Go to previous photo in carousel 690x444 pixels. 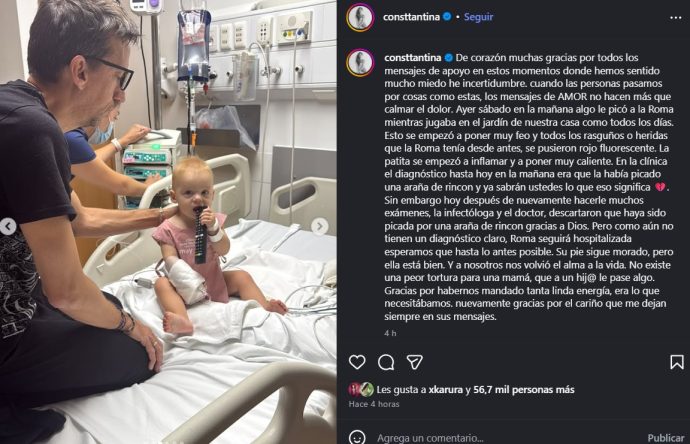(x=7, y=227)
